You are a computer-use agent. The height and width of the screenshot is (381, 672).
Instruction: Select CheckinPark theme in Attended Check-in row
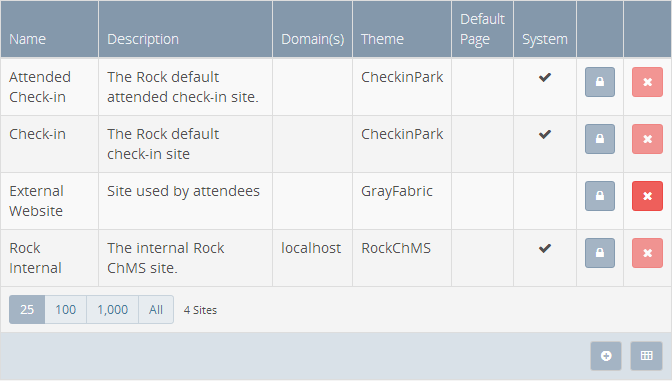[402, 77]
